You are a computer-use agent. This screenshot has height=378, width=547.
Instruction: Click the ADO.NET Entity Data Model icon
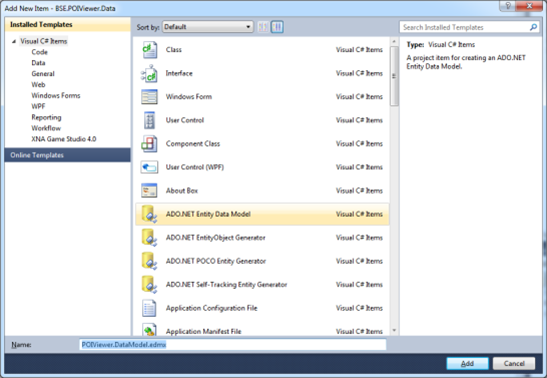(x=149, y=214)
